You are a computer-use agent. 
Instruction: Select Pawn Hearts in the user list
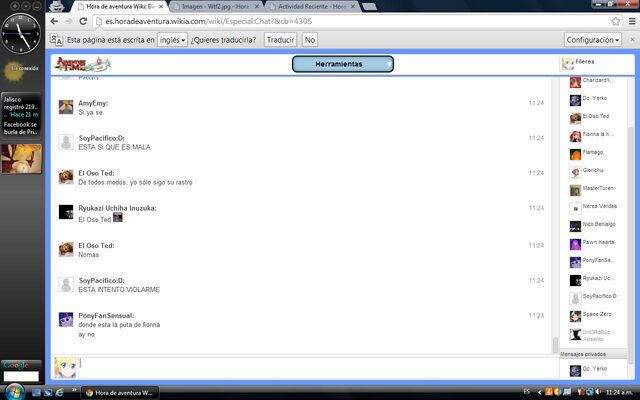tap(593, 244)
